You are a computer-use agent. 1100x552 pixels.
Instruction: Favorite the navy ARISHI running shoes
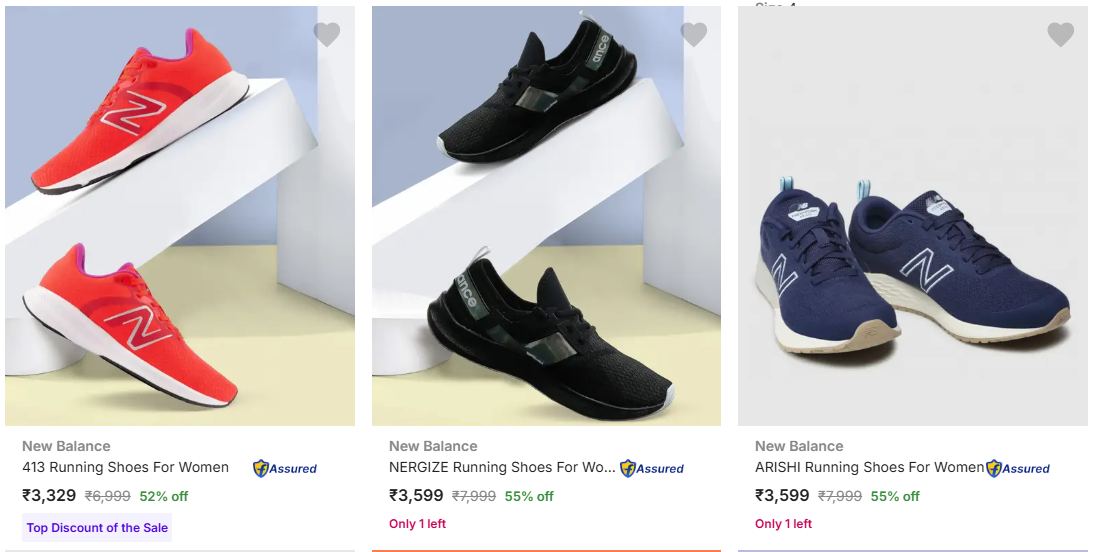[1060, 35]
